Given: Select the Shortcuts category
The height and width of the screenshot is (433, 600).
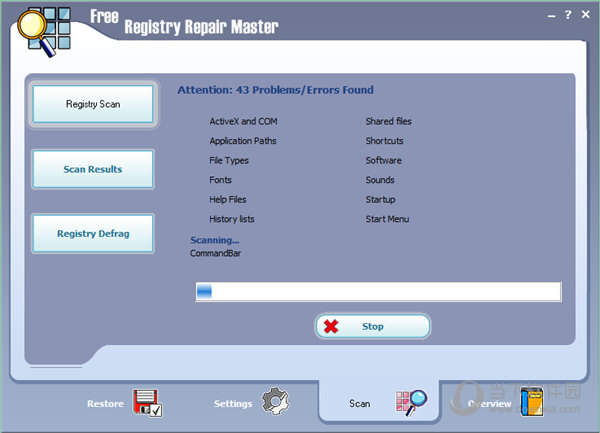Looking at the screenshot, I should [384, 141].
